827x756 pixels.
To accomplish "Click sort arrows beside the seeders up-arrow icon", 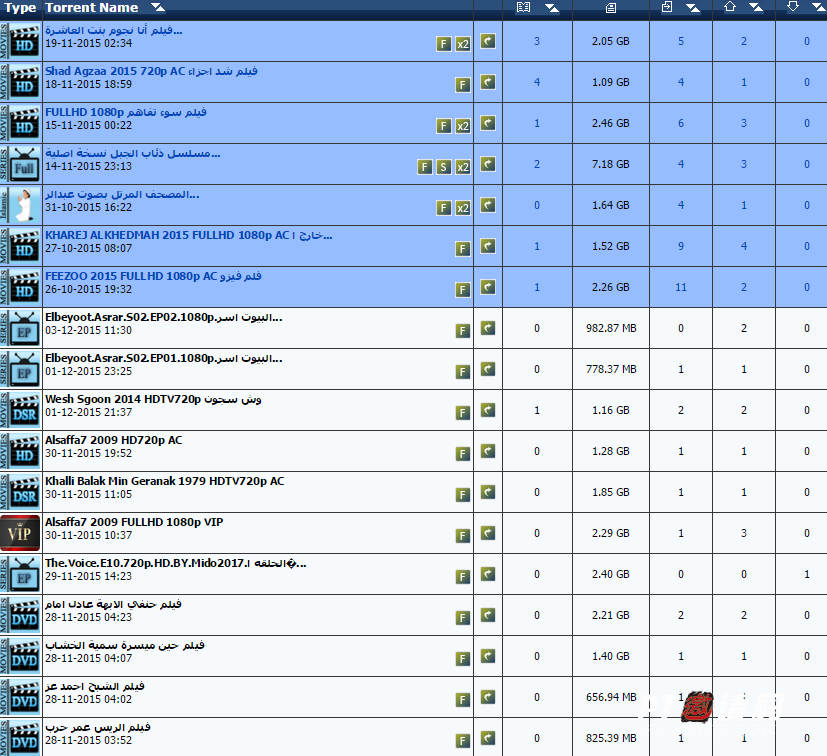I will pos(756,8).
